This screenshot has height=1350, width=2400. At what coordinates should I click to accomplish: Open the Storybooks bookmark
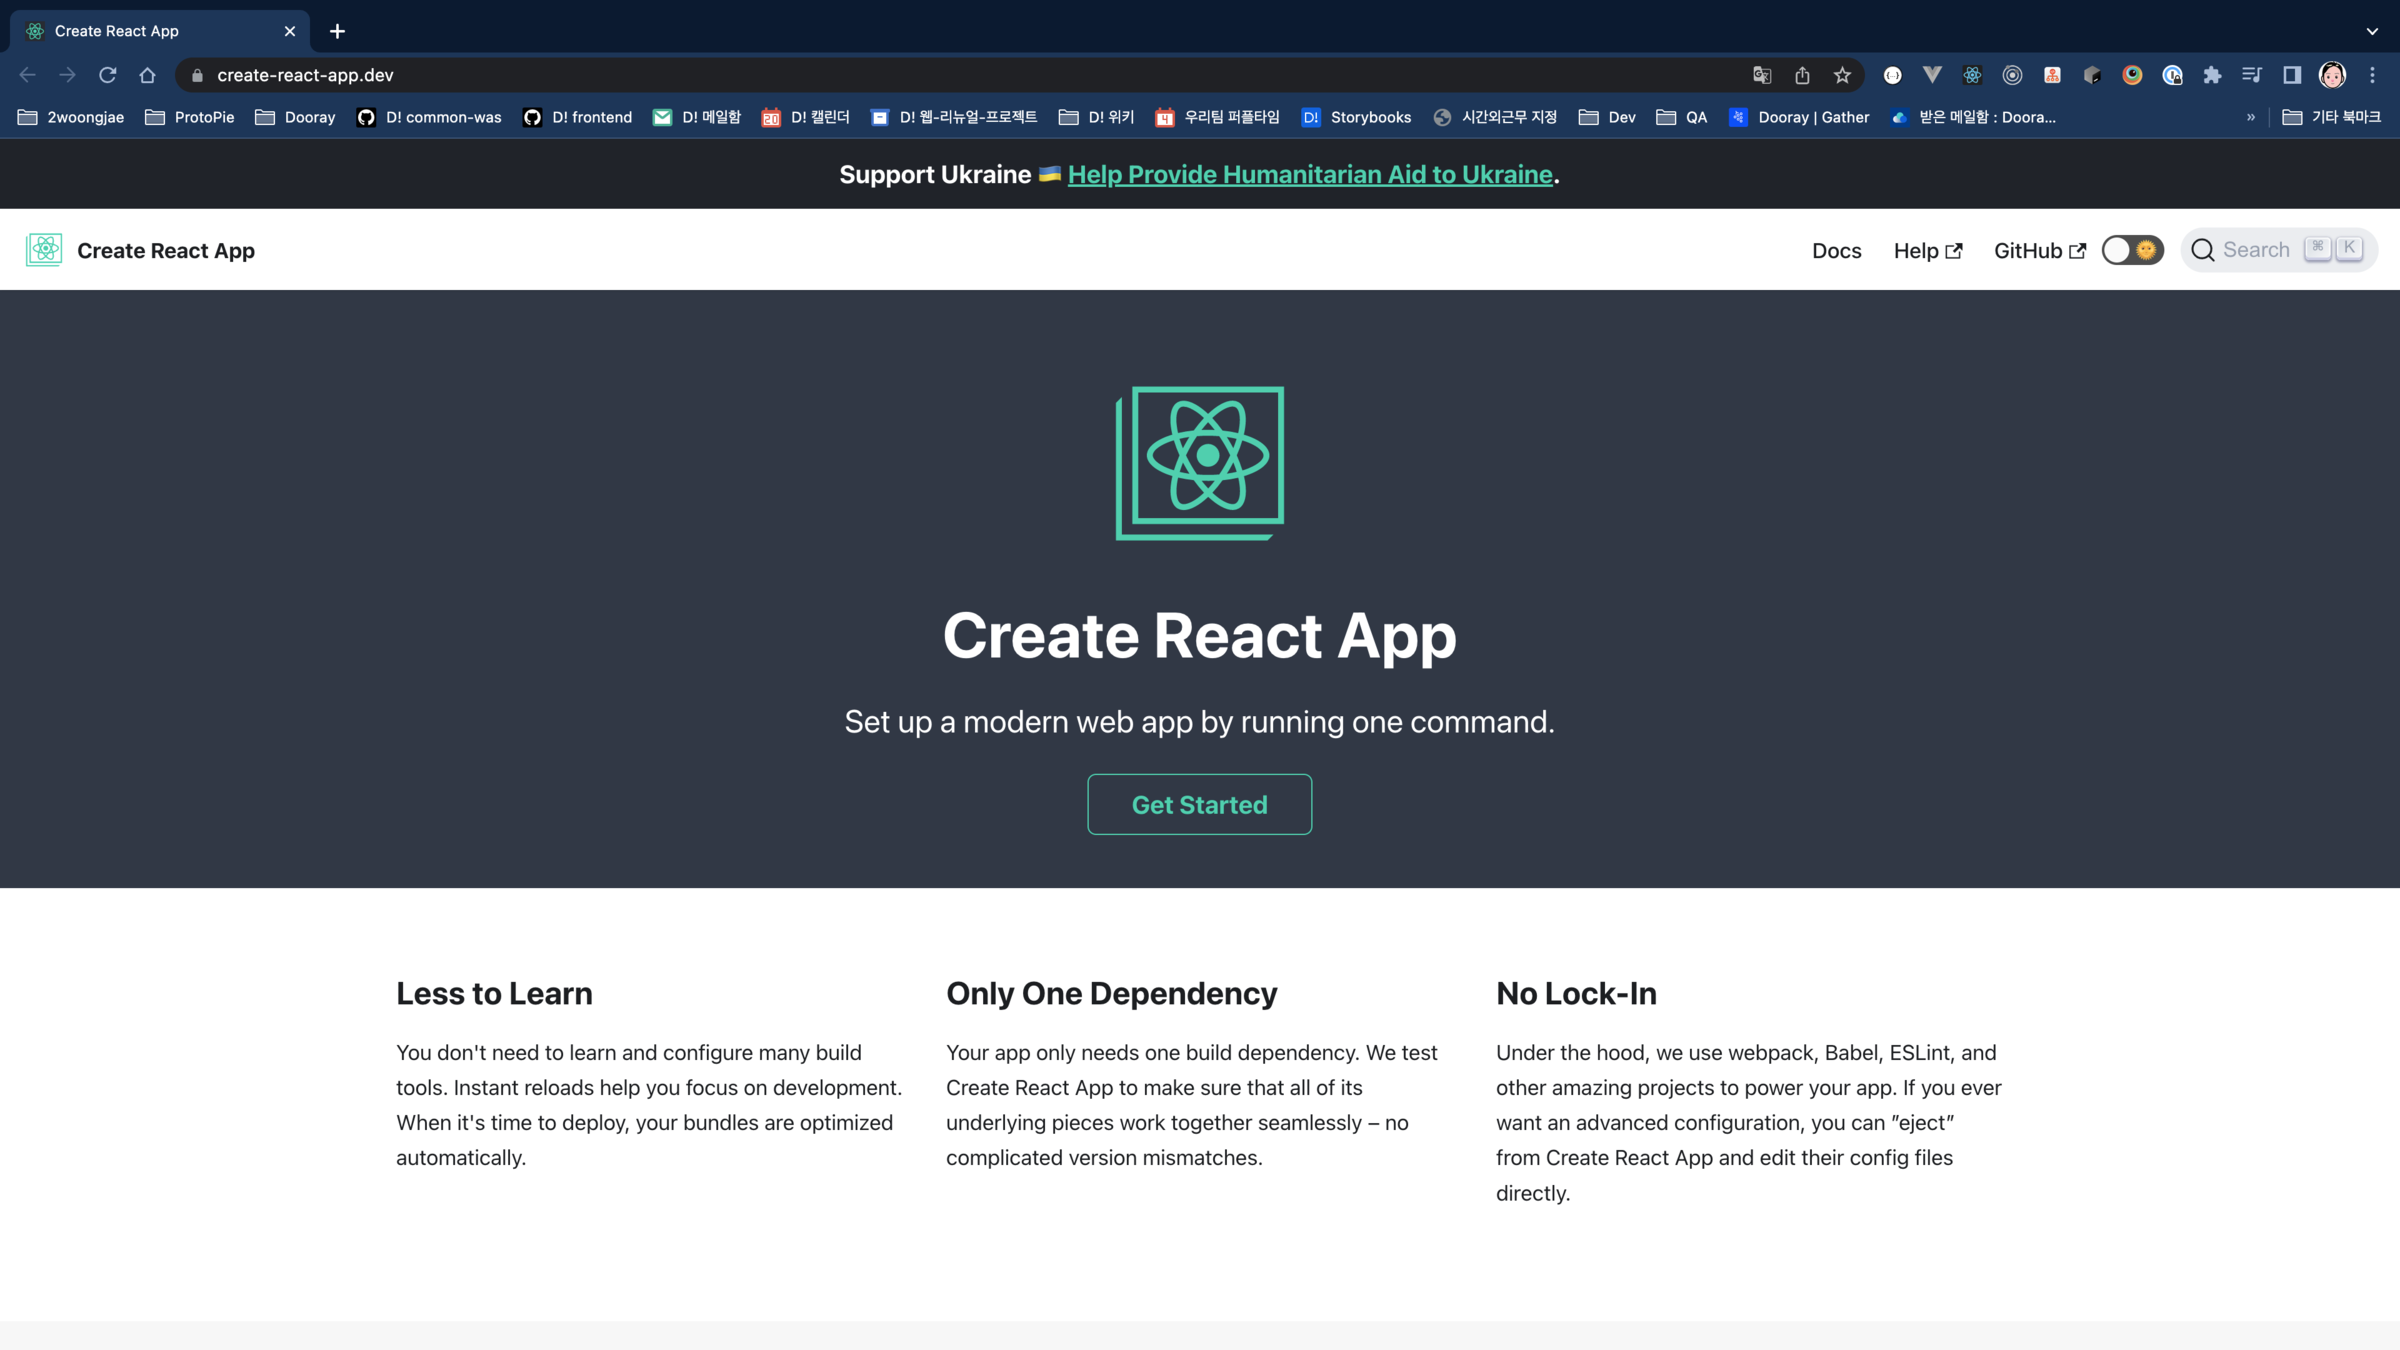(1356, 117)
